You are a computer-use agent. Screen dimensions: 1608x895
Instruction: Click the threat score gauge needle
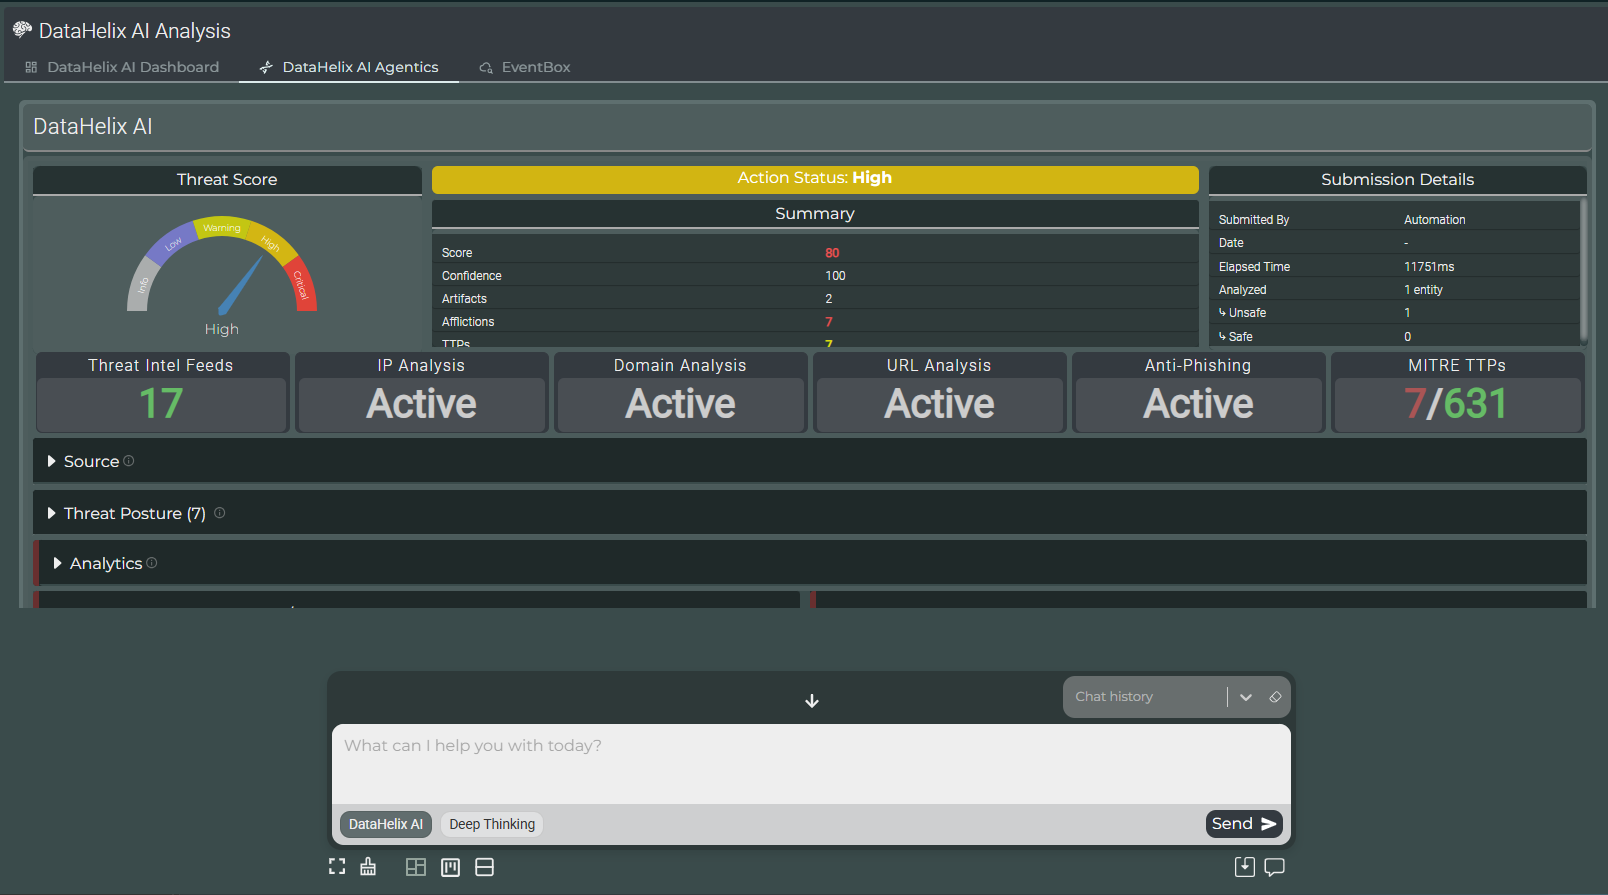(x=241, y=286)
